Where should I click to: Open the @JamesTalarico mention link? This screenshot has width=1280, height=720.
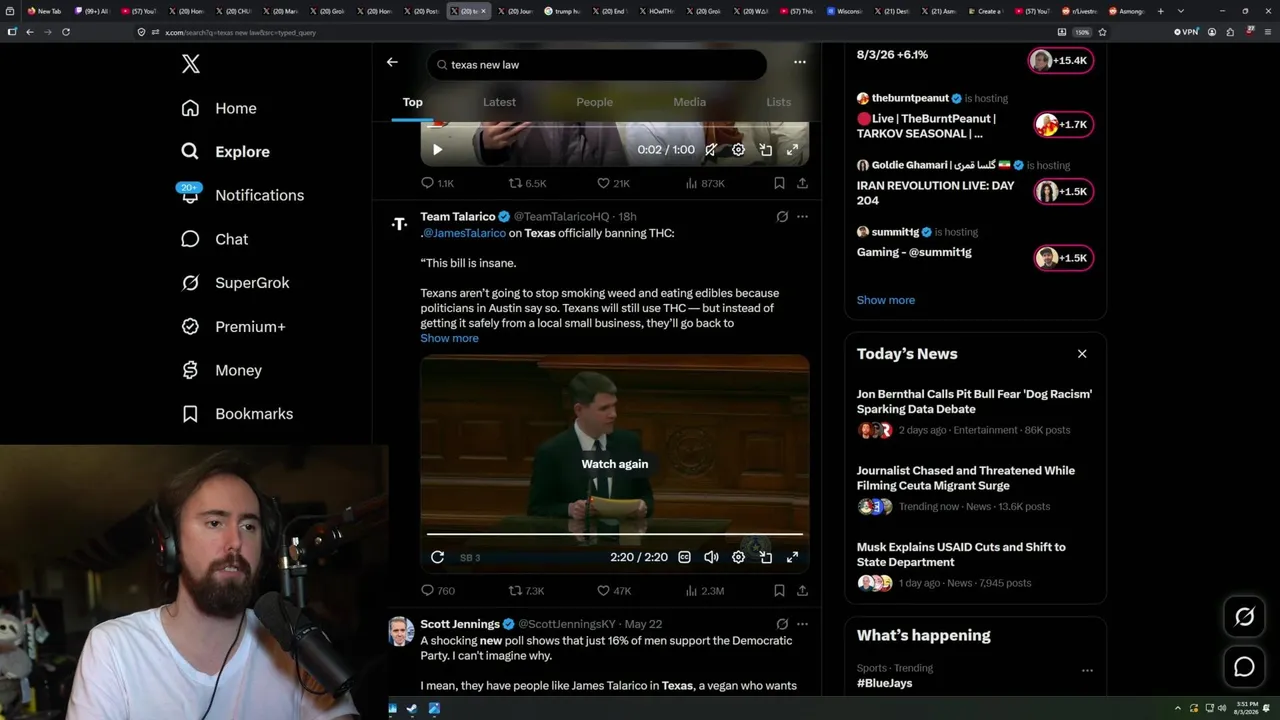(464, 233)
